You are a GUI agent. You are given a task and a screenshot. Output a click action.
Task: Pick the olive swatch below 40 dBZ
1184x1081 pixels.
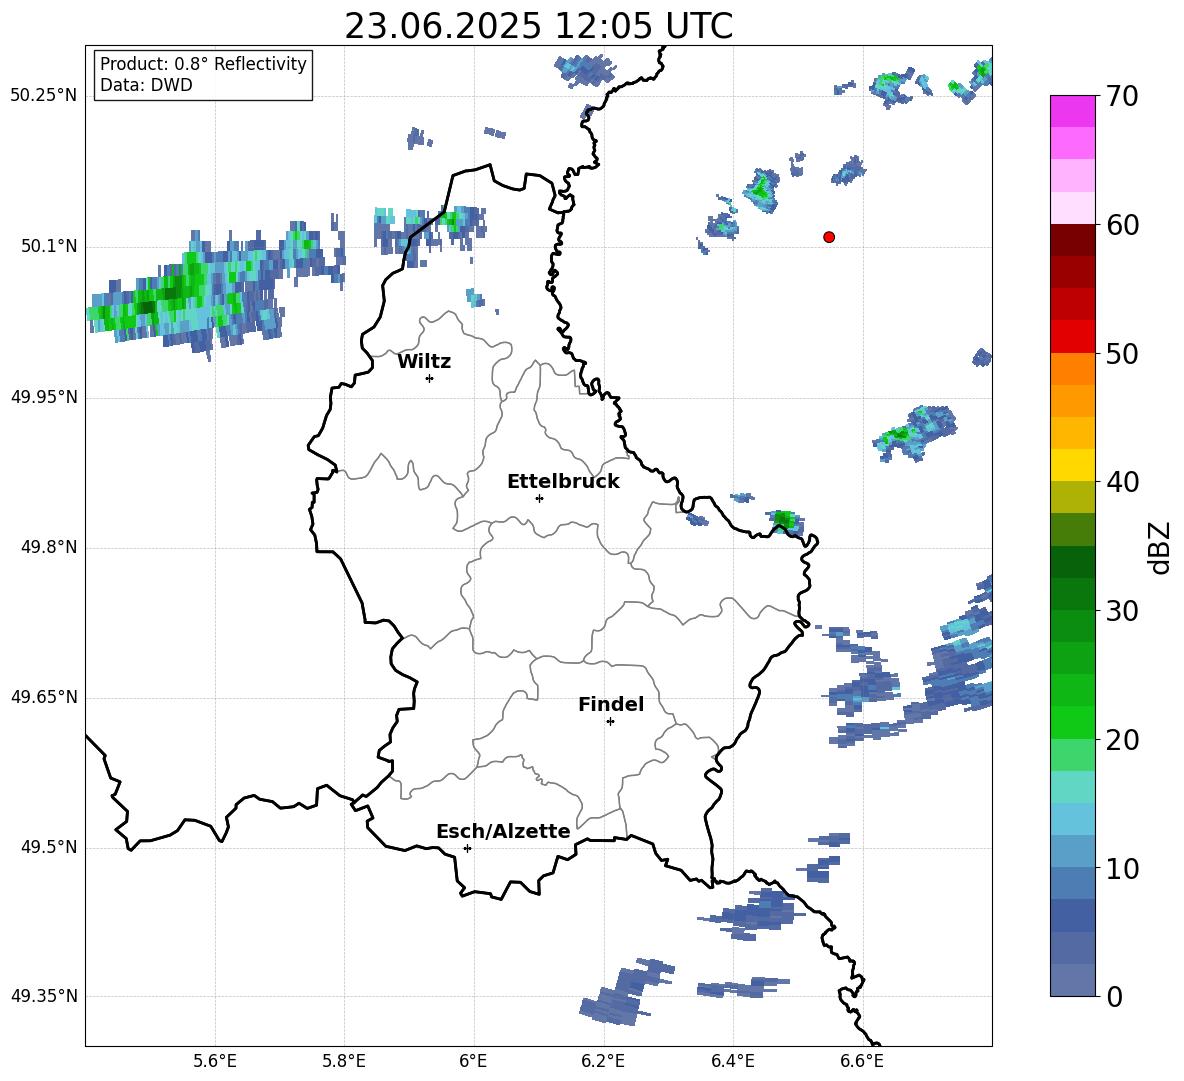[x=1072, y=497]
